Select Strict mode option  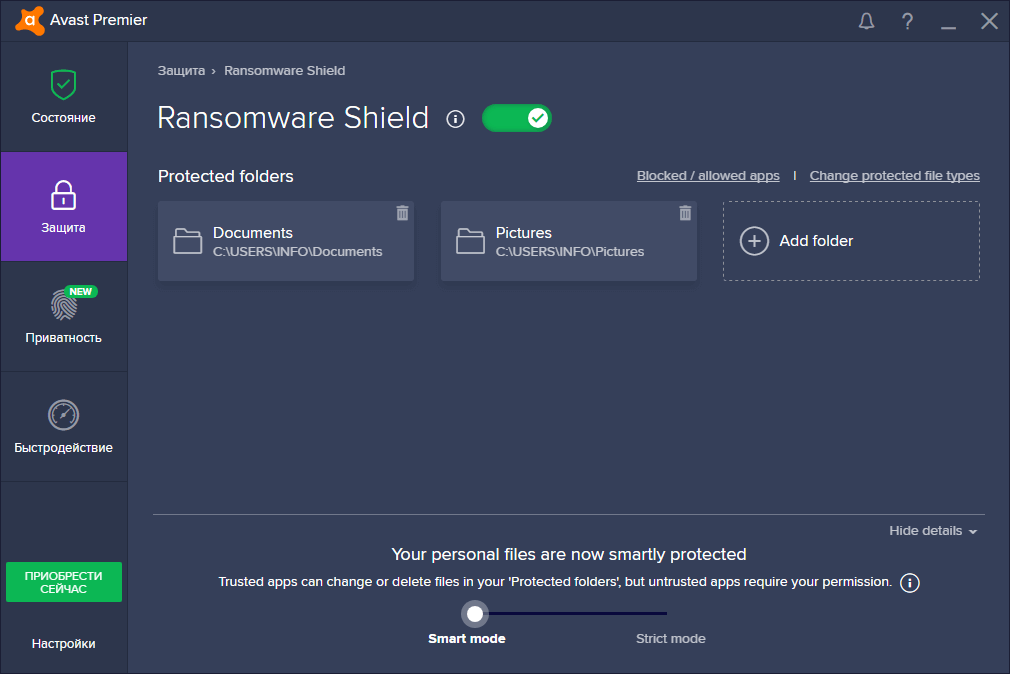pyautogui.click(x=670, y=638)
